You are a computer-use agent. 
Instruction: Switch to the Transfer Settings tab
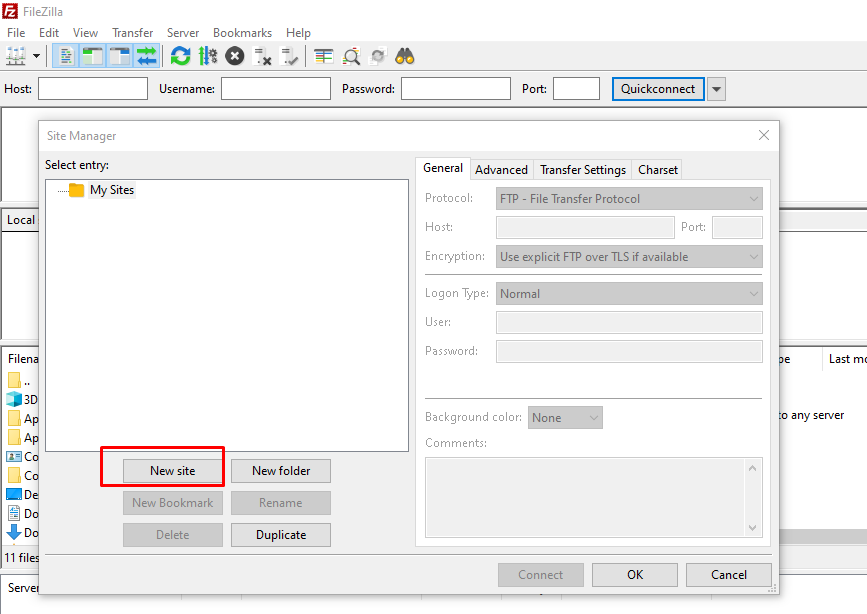(583, 170)
